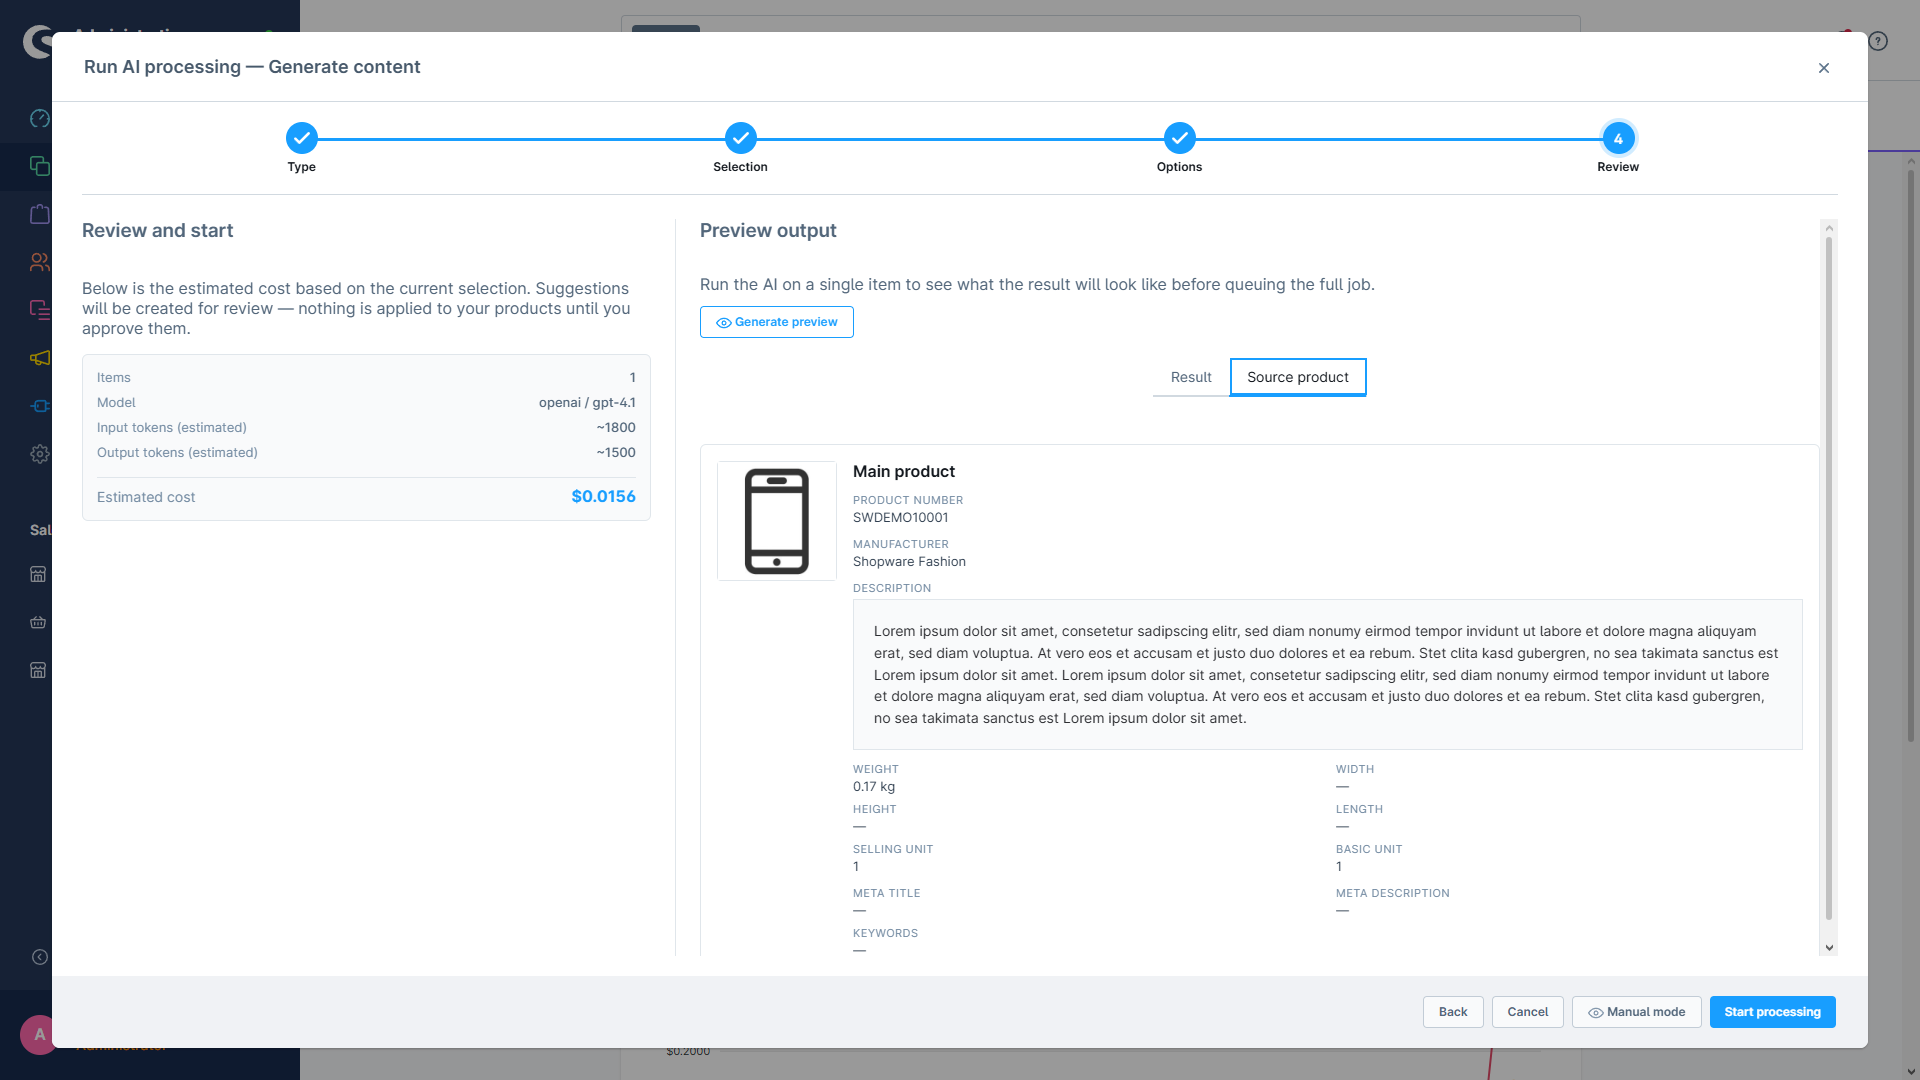The image size is (1920, 1080).
Task: Collapse the sidebar with the arrow icon
Action: 39,957
